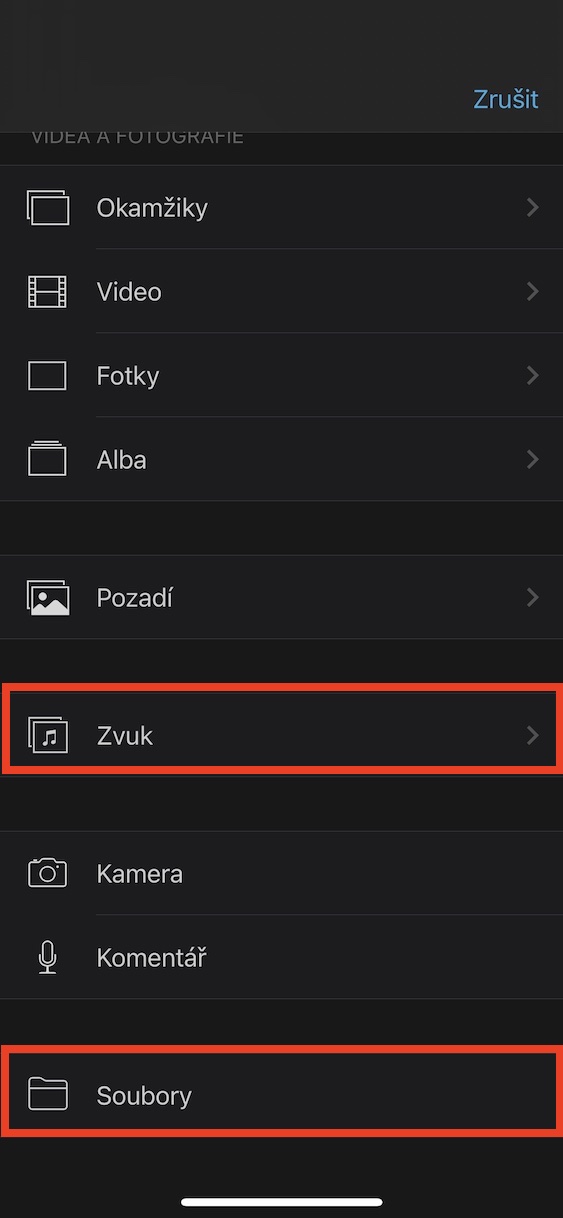Select the Komentář menu entry
The width and height of the screenshot is (563, 1218).
click(281, 957)
